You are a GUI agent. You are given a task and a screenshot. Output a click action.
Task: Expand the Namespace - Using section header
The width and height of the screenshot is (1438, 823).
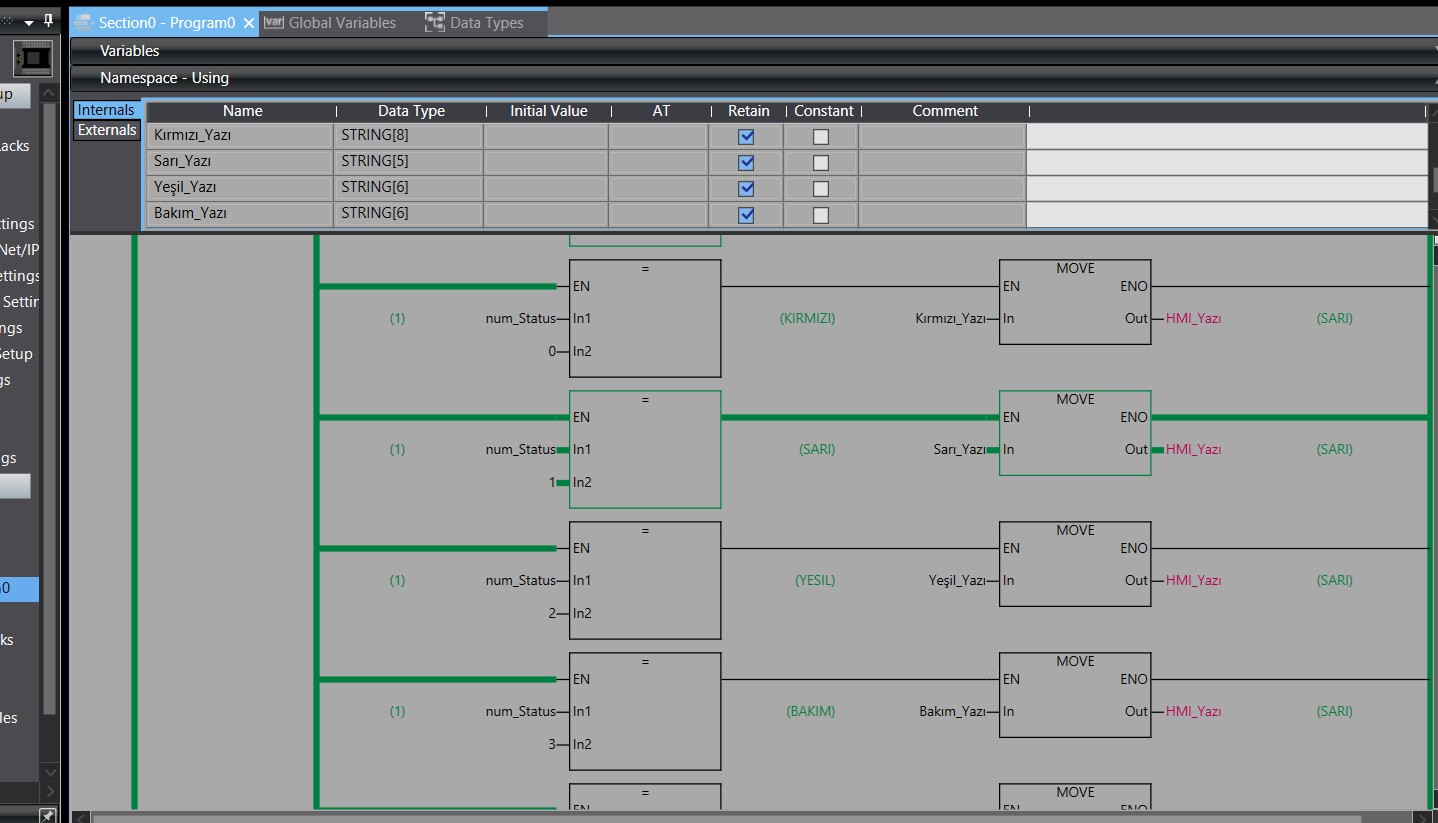[753, 78]
